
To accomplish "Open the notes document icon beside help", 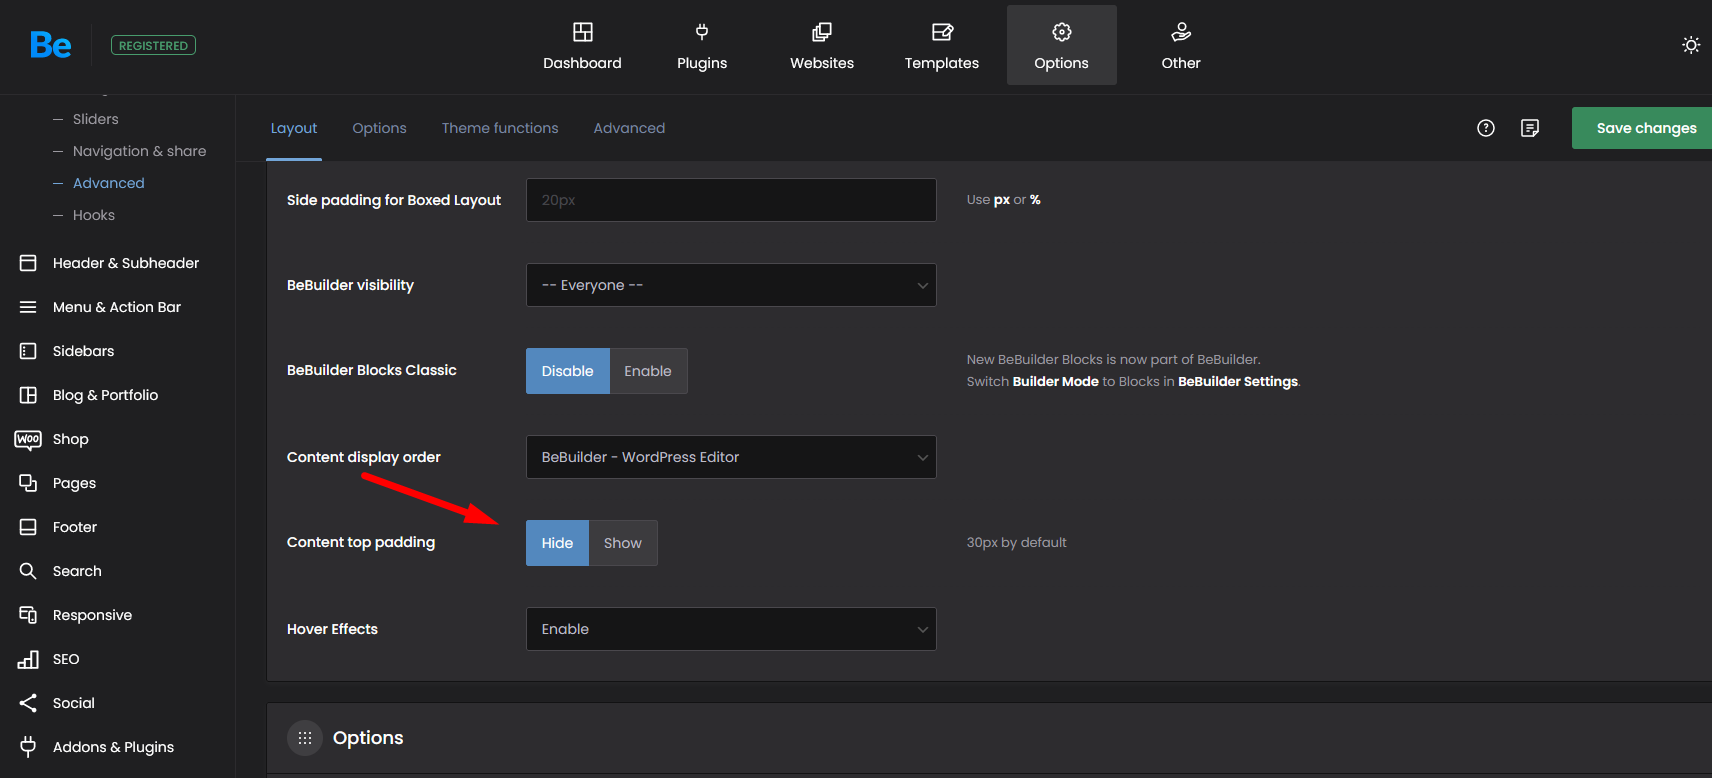I will (1530, 128).
